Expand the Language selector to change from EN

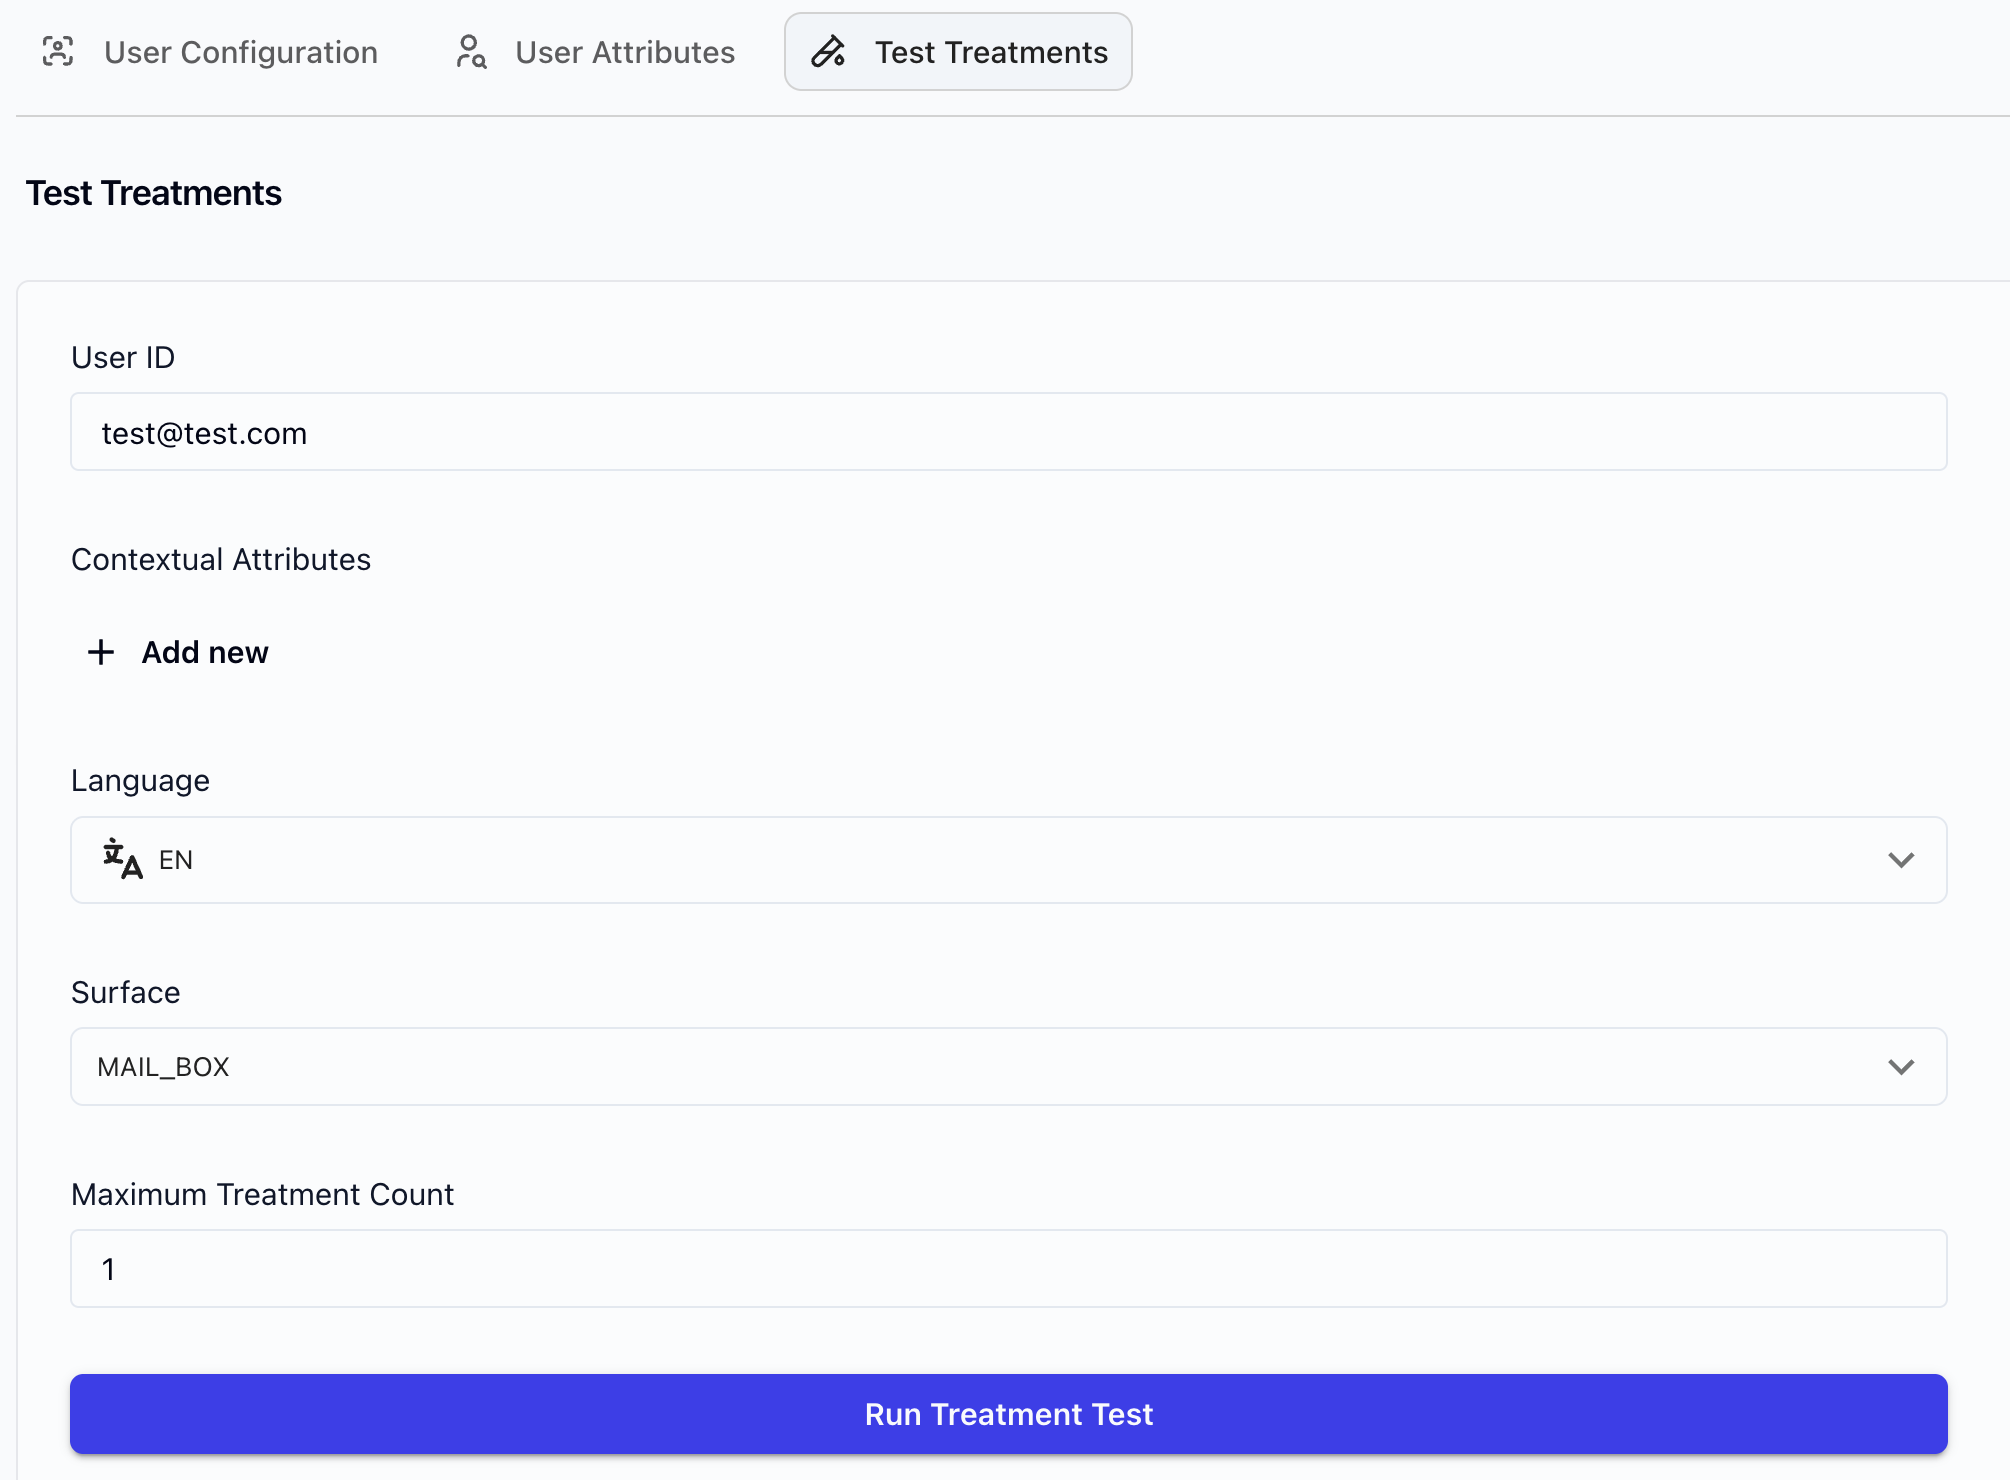[x=1008, y=860]
